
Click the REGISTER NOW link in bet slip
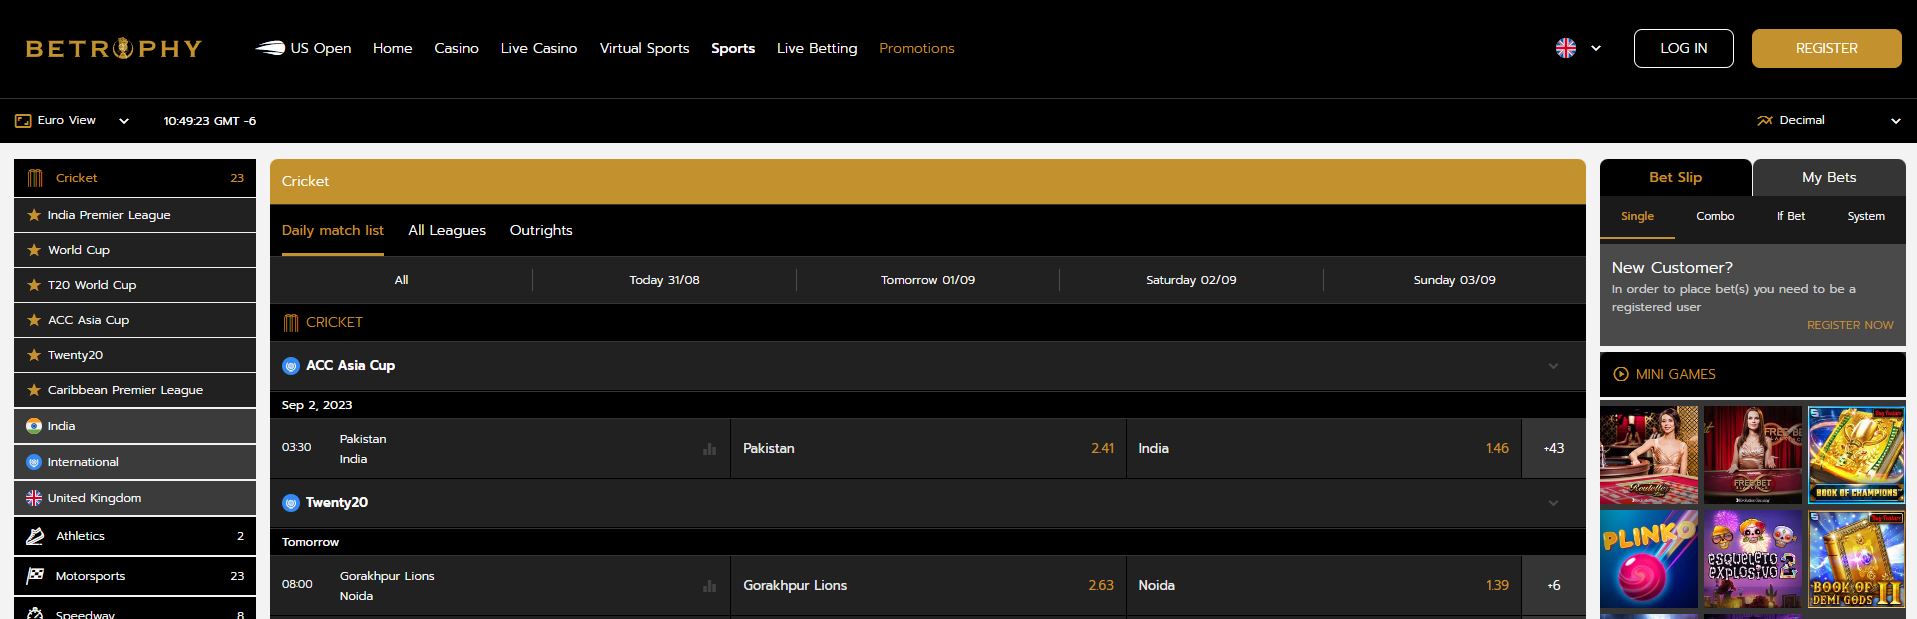click(1850, 325)
